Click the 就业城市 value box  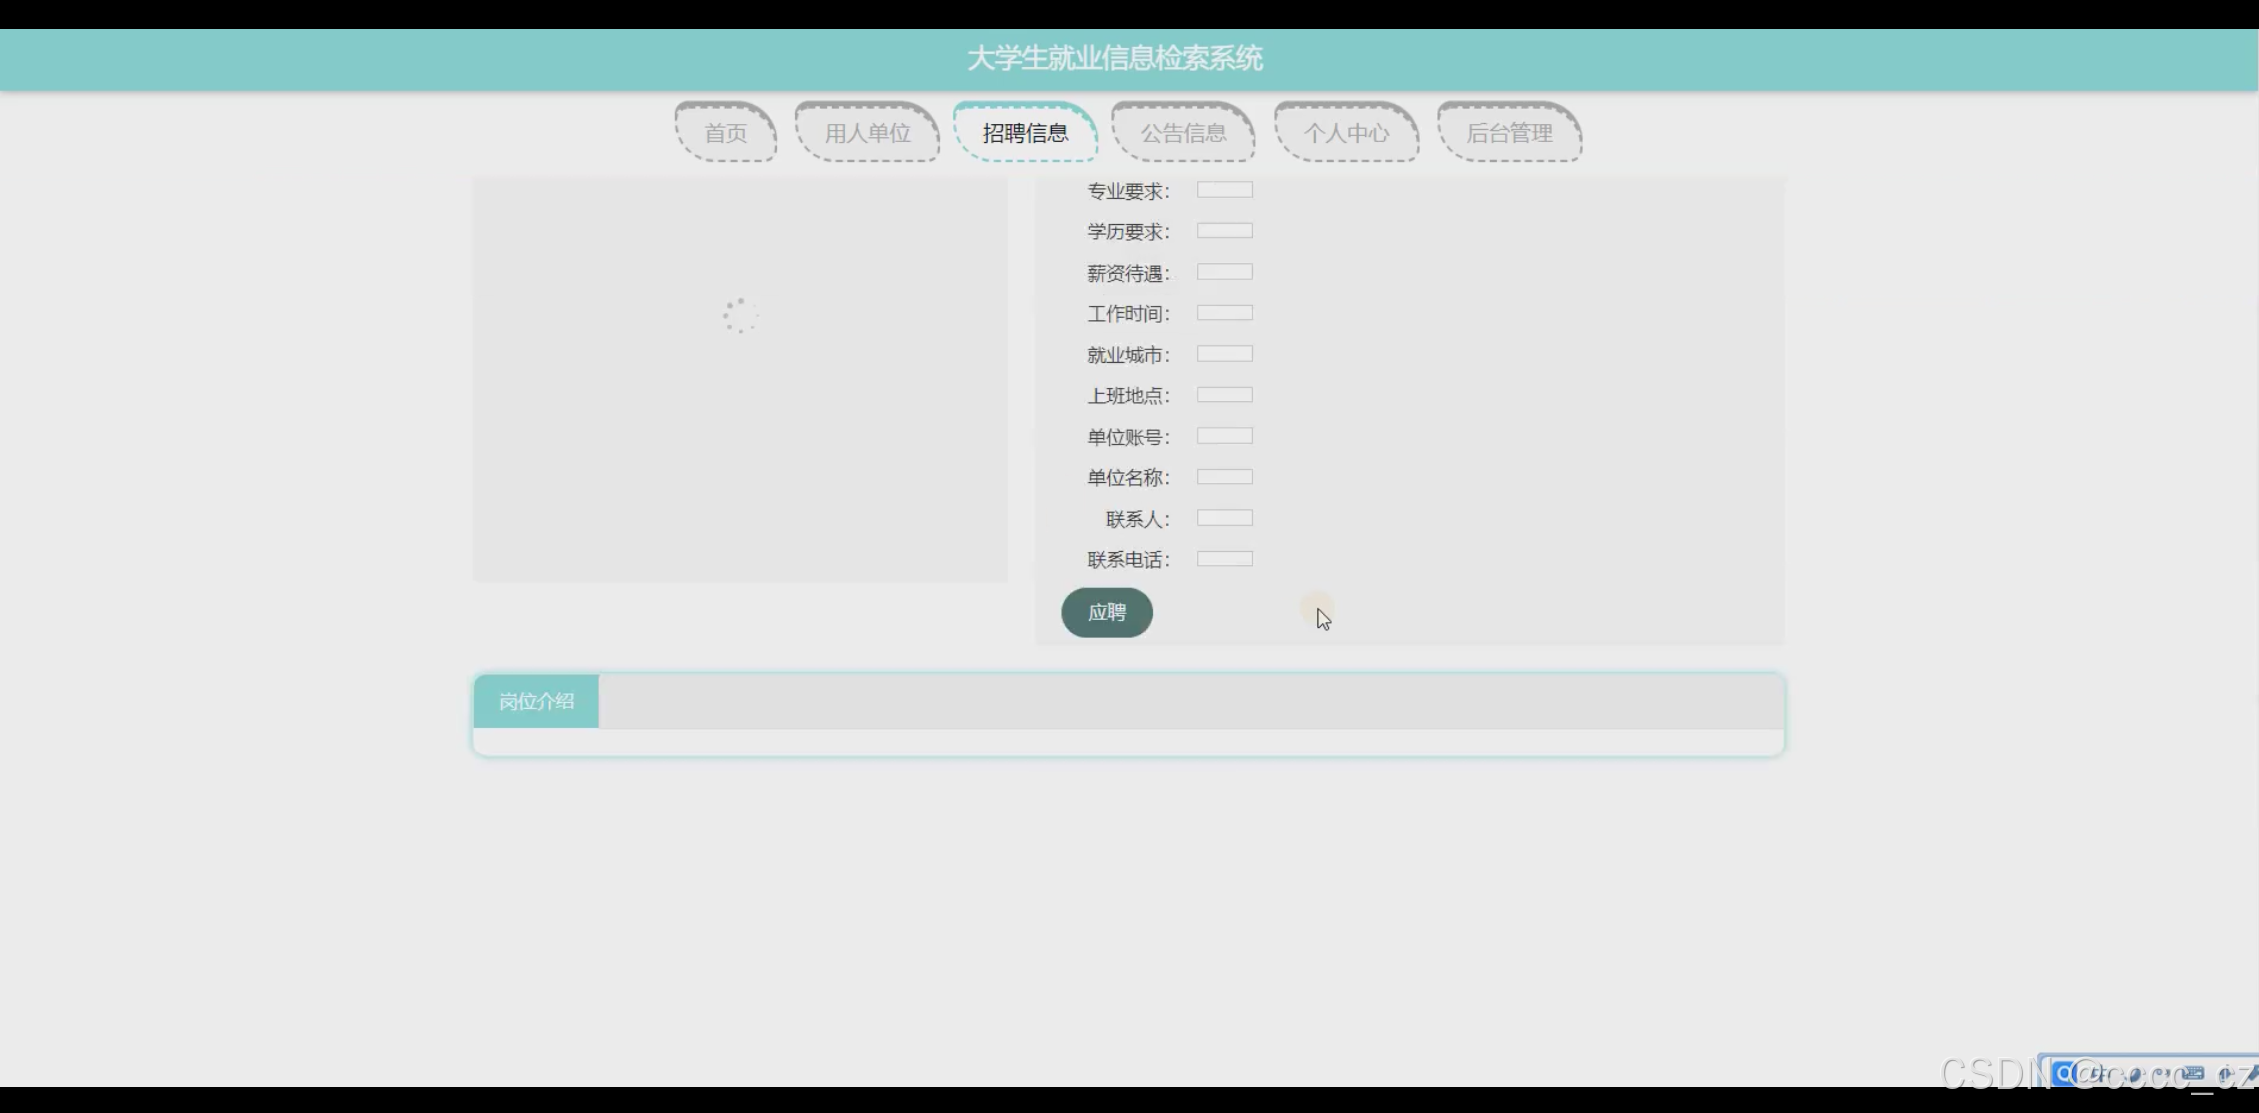1224,354
